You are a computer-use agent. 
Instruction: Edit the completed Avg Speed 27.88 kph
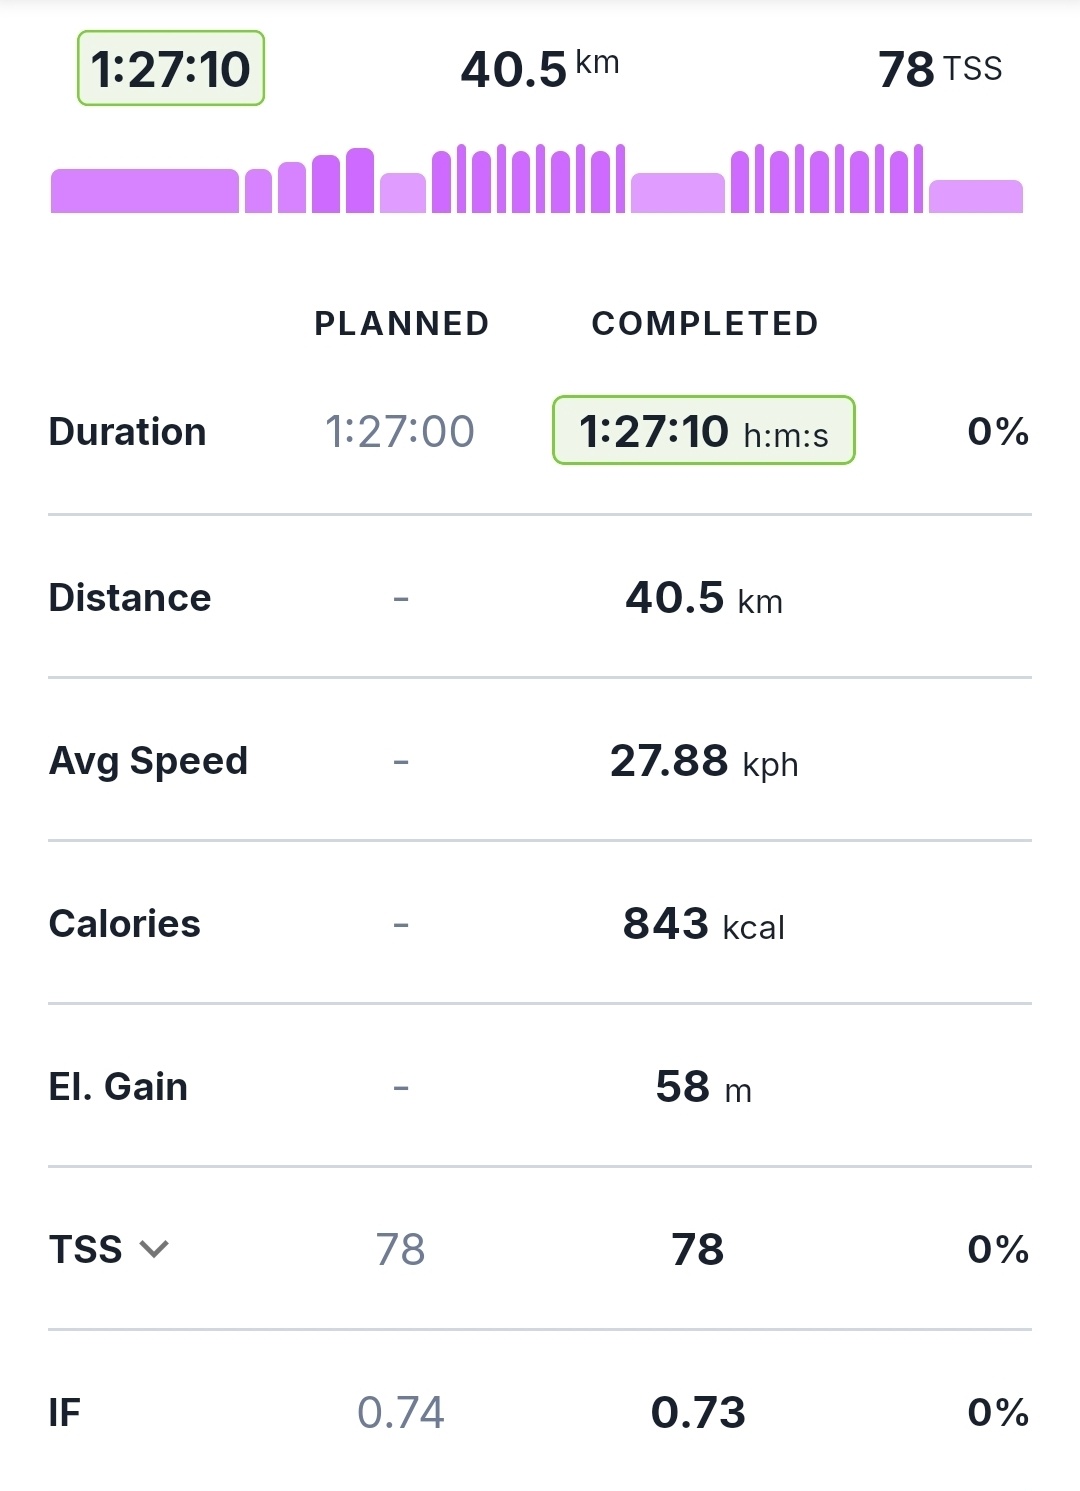tap(703, 761)
